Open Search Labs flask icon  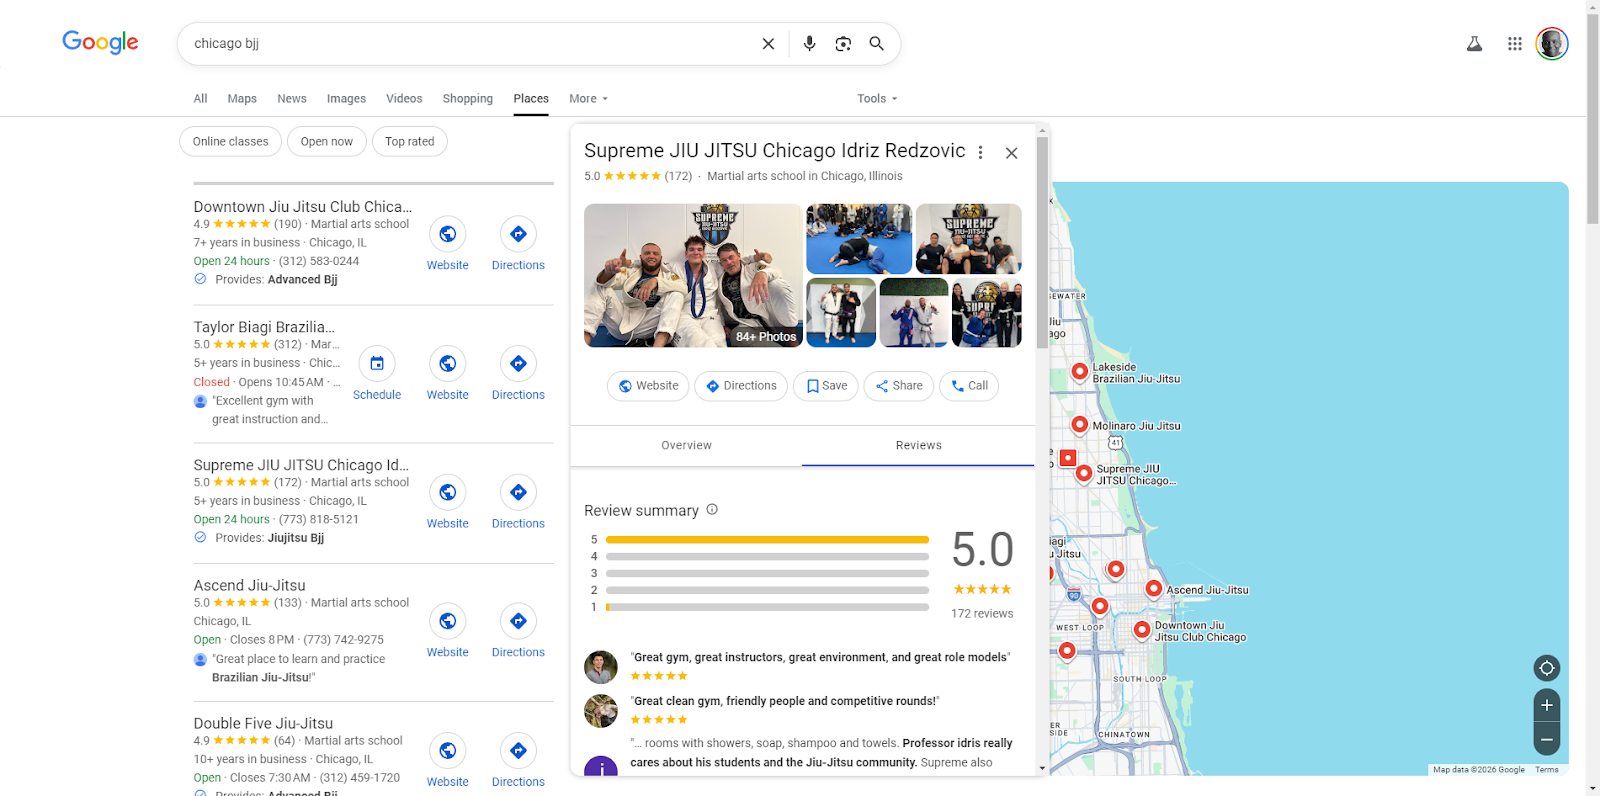coord(1474,44)
